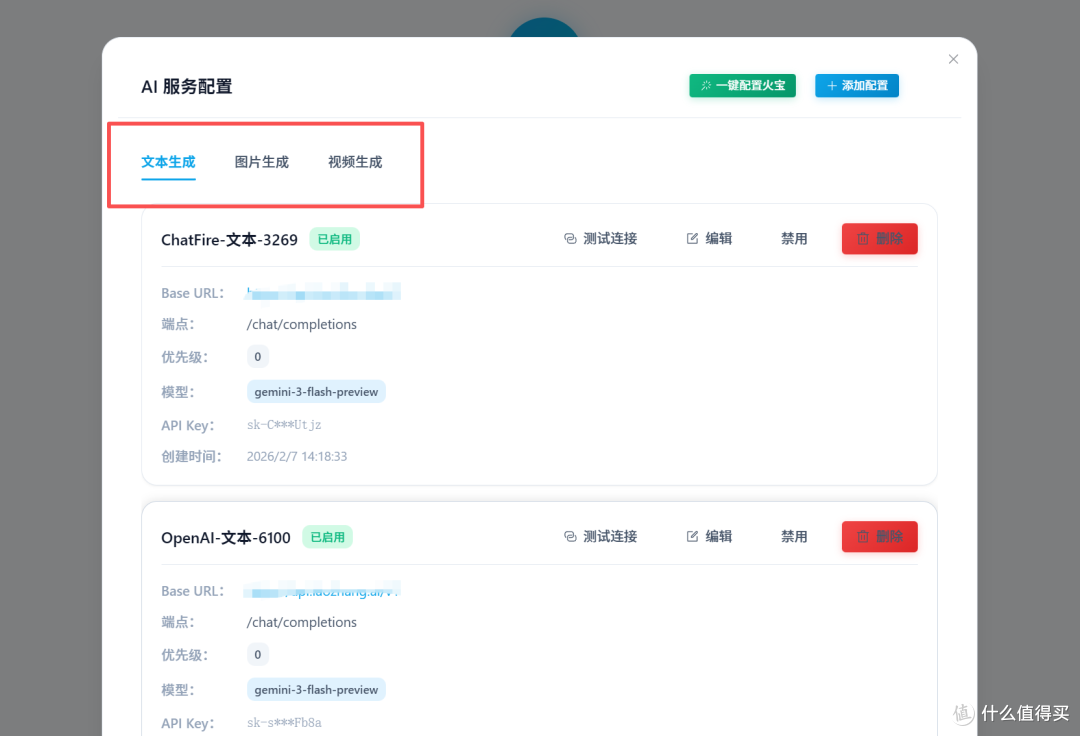1080x736 pixels.
Task: Open the ChatFire Base URL link
Action: [x=323, y=293]
